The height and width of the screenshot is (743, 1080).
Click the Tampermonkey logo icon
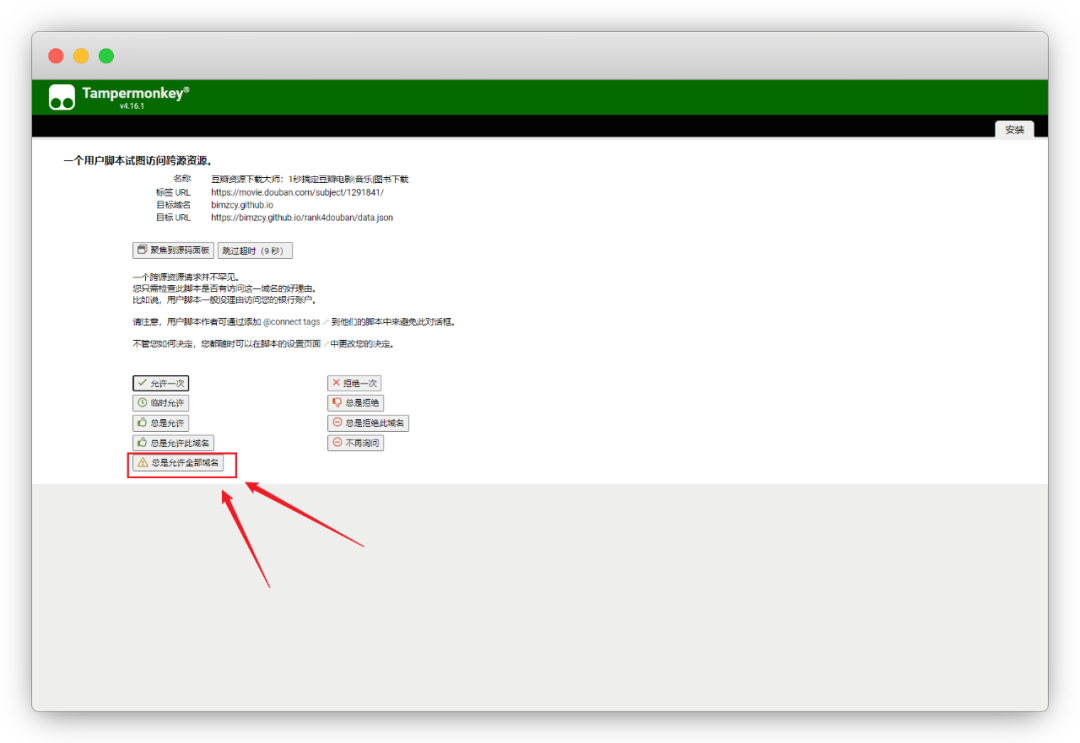[x=61, y=97]
